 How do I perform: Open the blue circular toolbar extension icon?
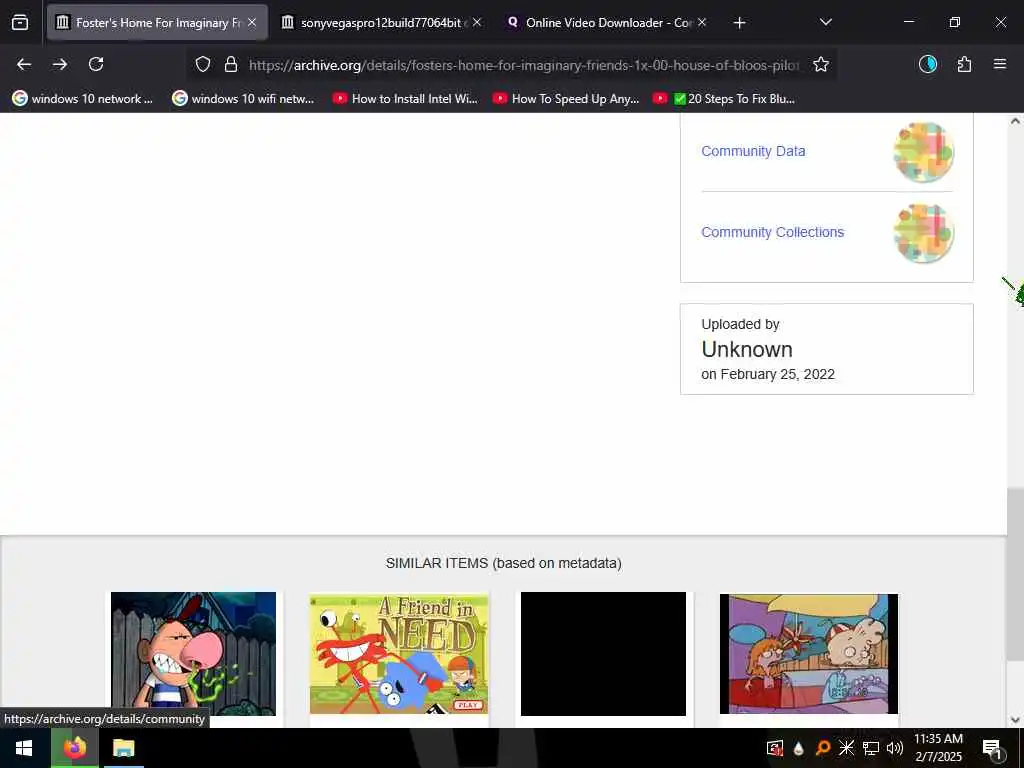click(x=927, y=64)
